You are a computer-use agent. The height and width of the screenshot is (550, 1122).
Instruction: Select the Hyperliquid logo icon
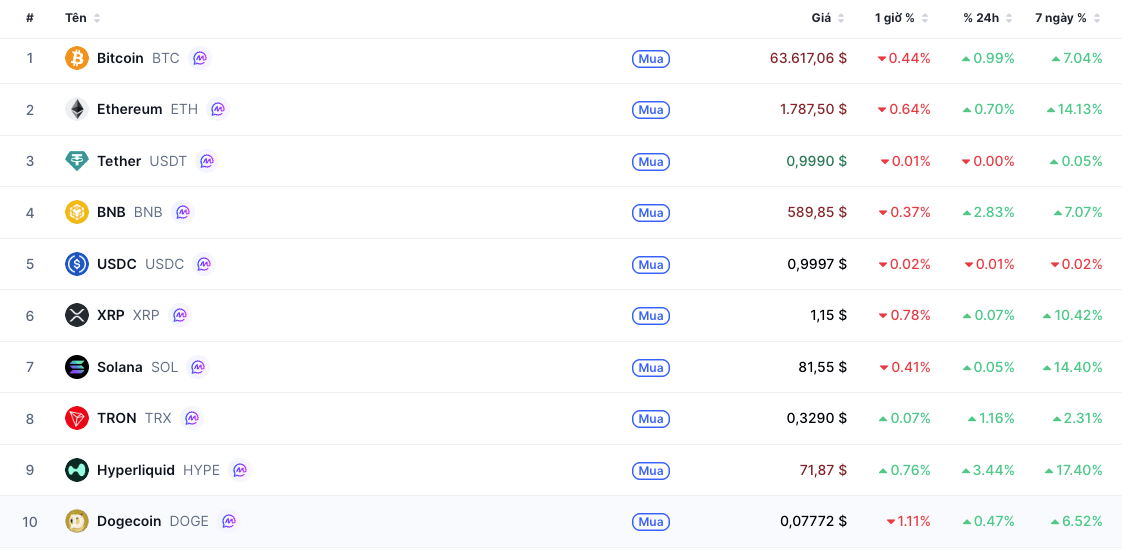click(77, 470)
